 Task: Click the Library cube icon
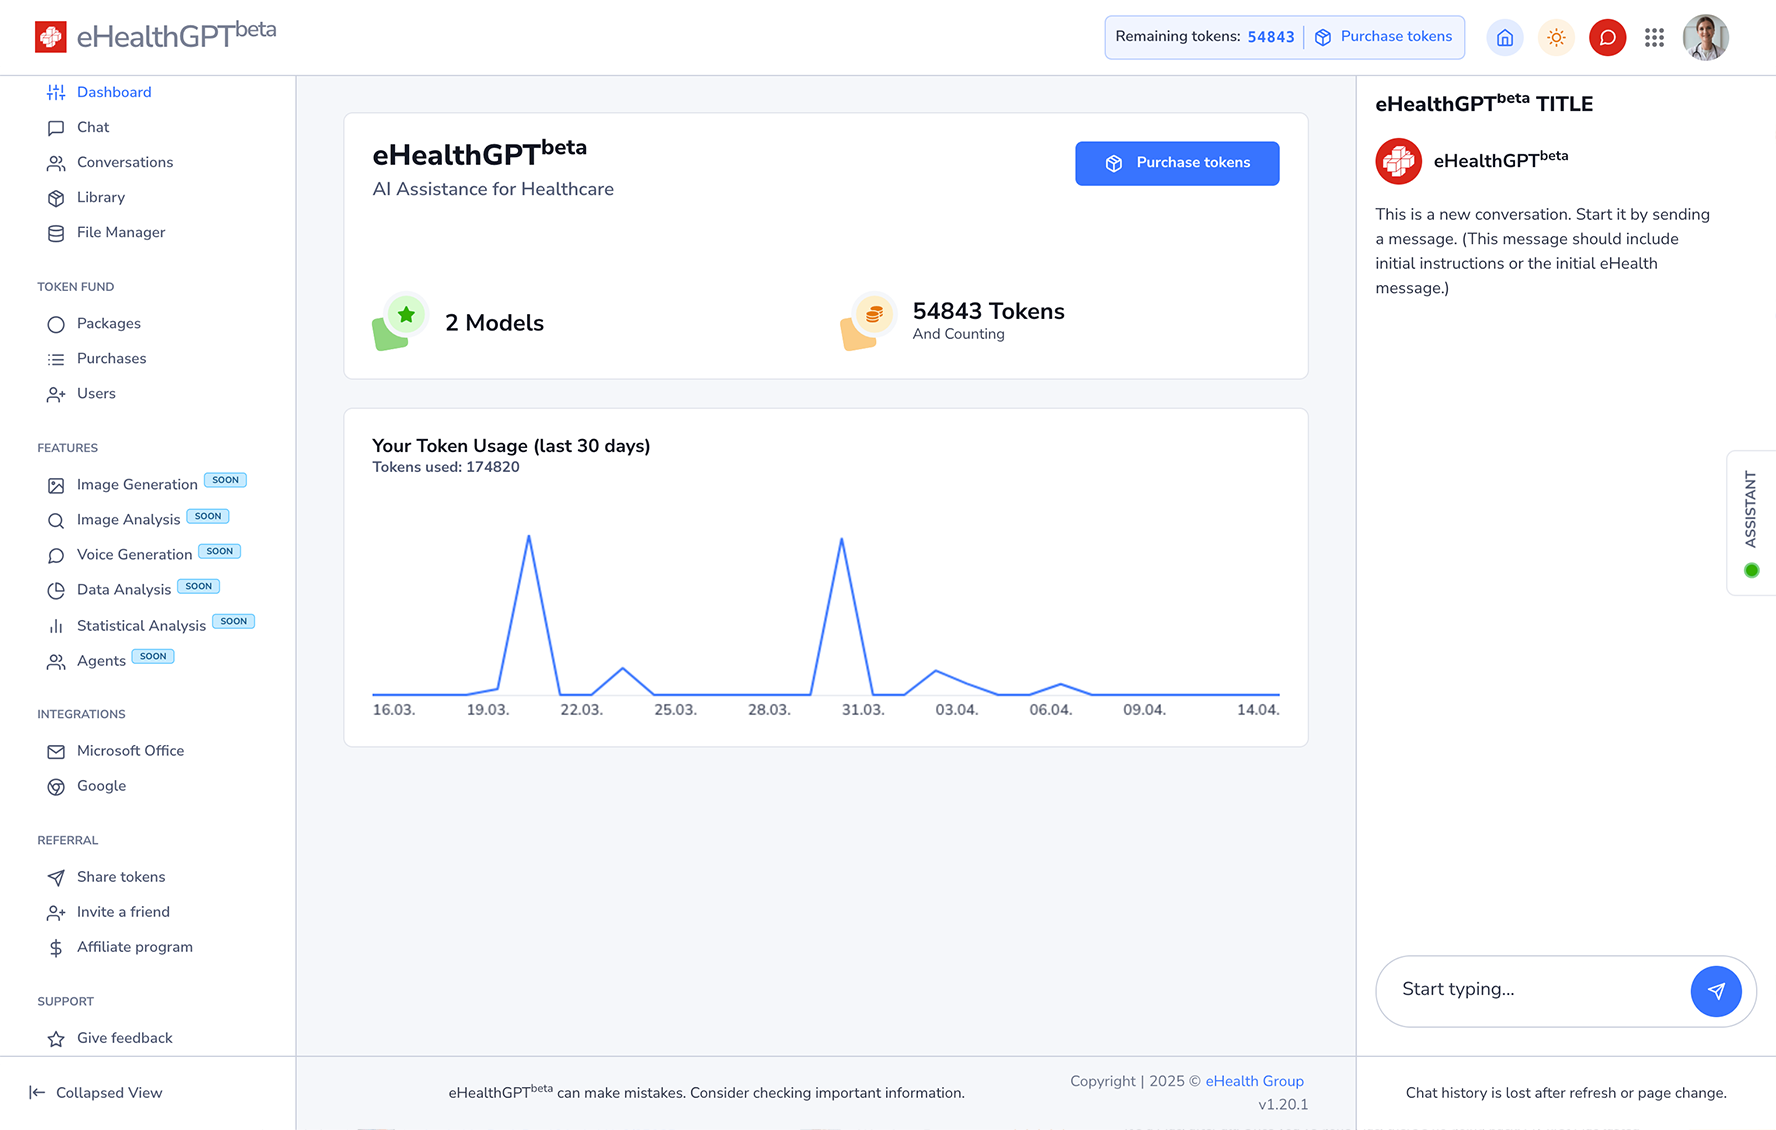coord(56,198)
